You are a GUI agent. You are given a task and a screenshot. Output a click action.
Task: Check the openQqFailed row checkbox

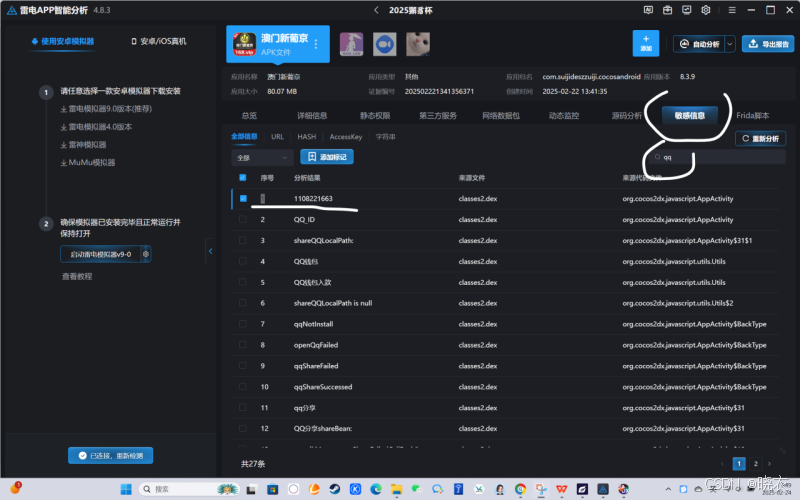point(243,345)
